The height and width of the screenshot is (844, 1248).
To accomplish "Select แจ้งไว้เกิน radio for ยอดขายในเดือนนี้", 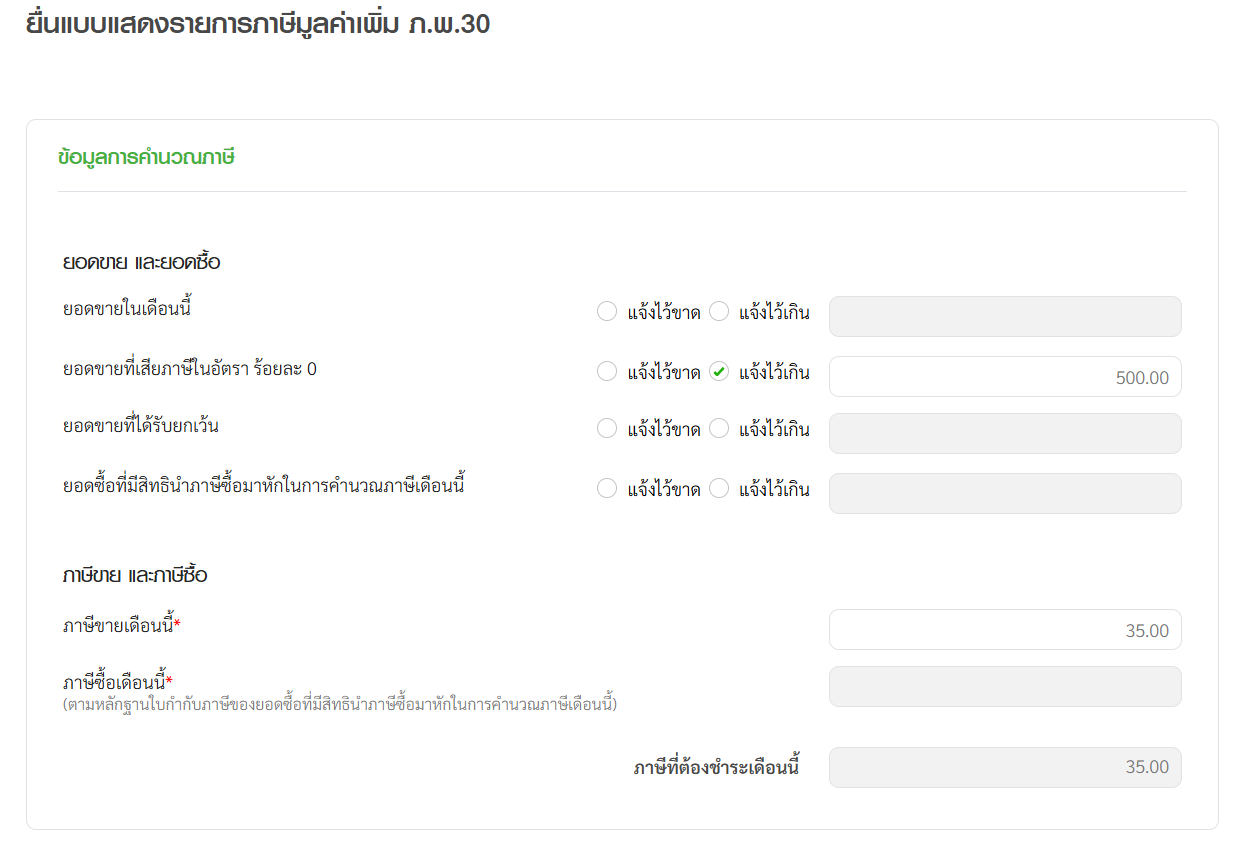I will [x=719, y=312].
